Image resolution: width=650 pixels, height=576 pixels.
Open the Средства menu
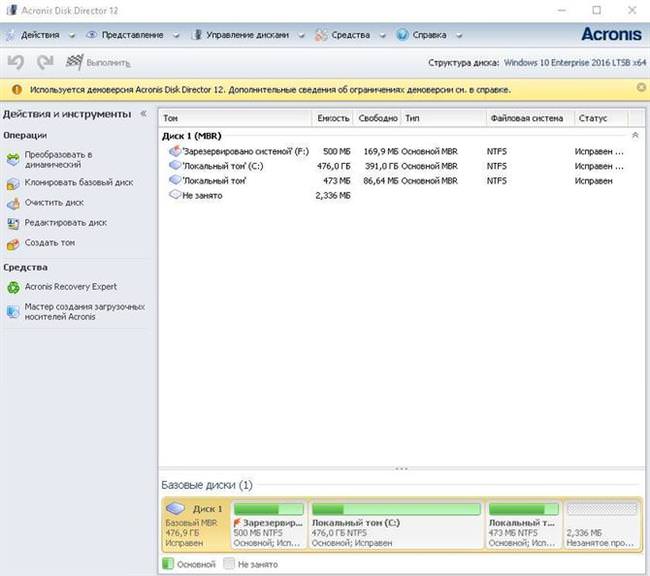(x=350, y=35)
